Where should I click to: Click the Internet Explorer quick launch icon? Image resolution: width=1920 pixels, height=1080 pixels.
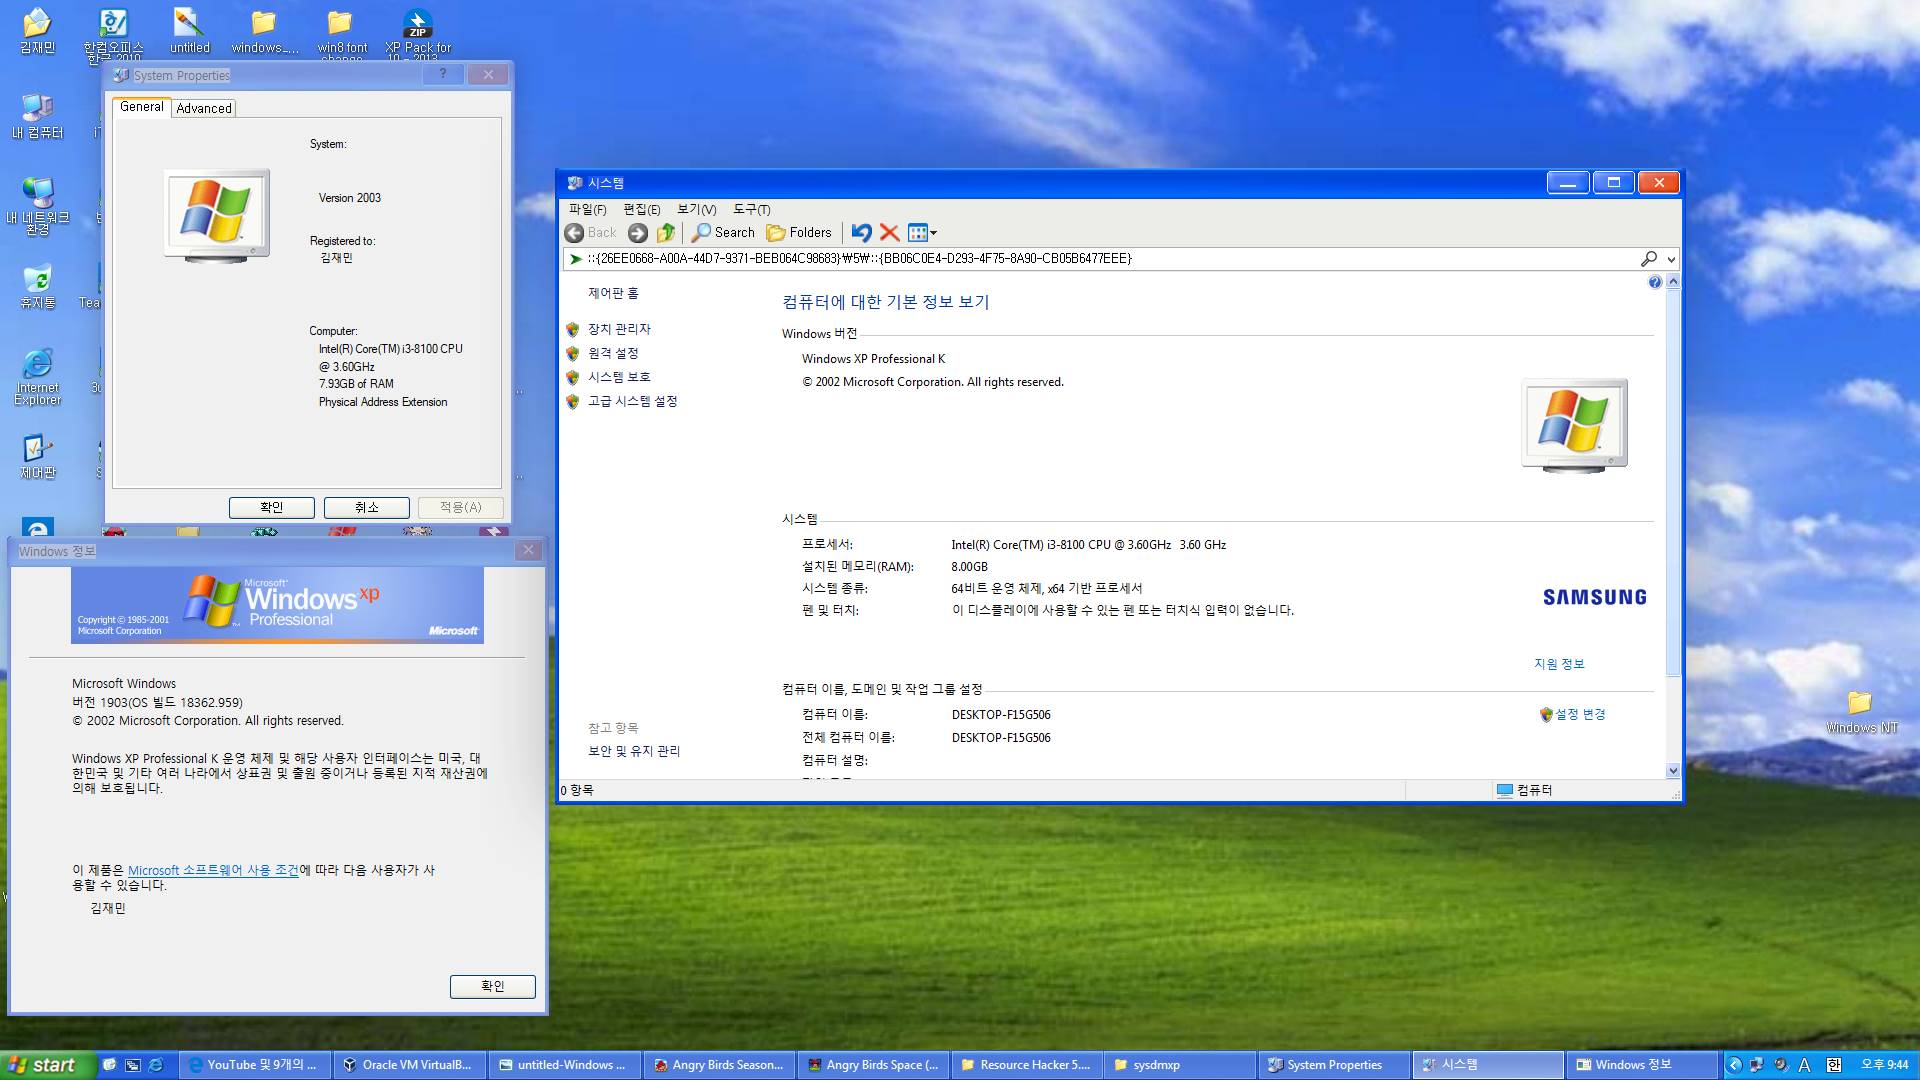coord(156,1065)
